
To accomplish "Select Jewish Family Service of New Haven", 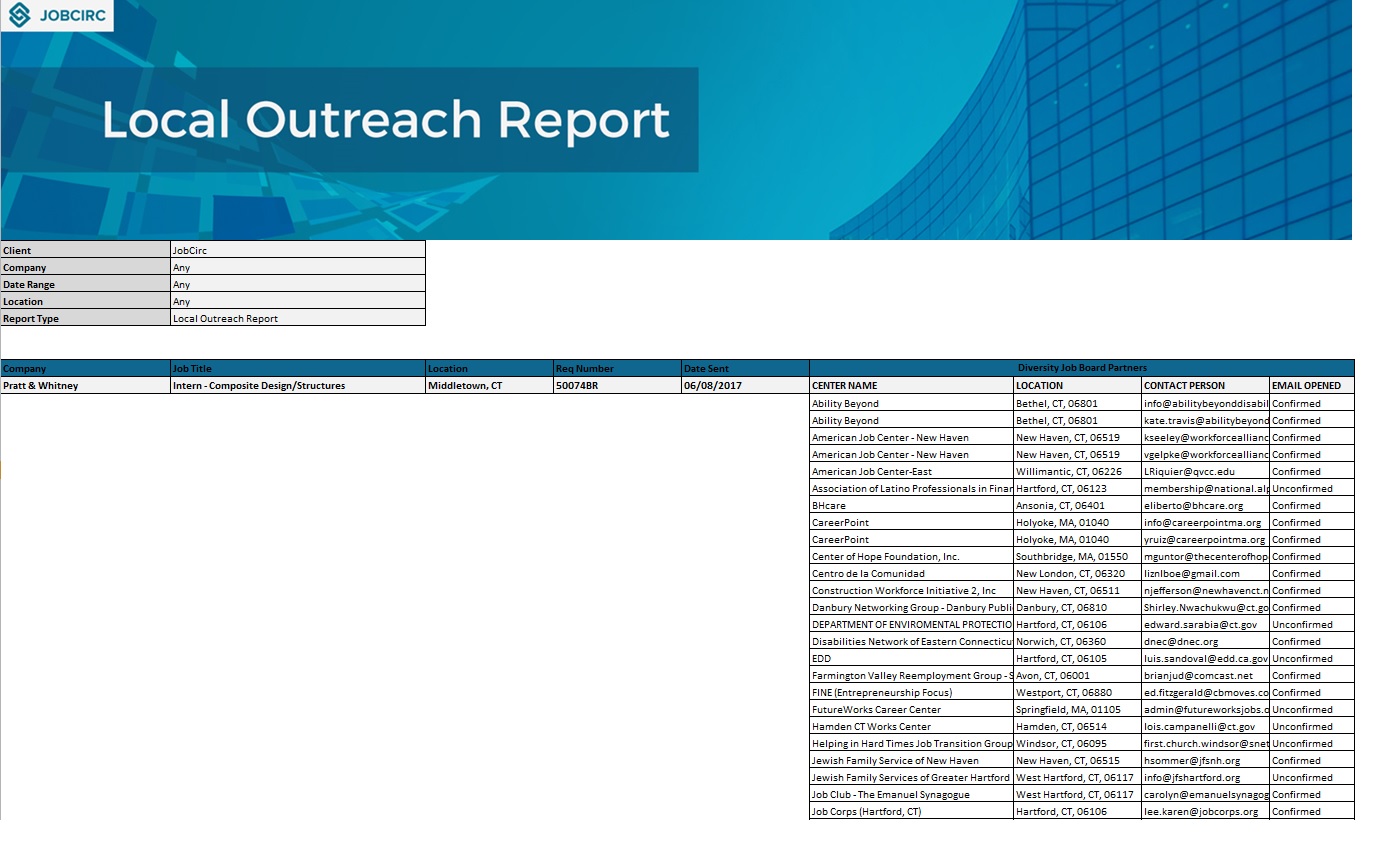I will tap(912, 760).
